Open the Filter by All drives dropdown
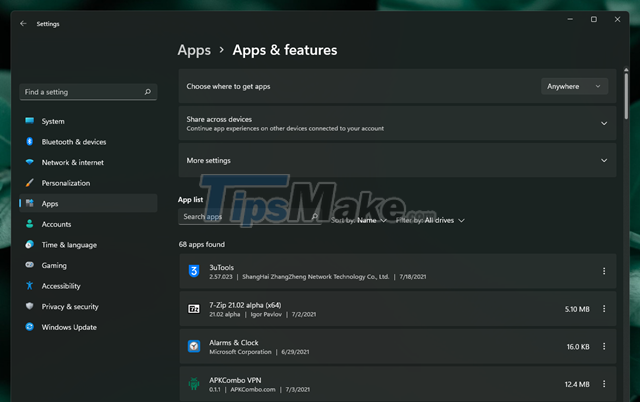This screenshot has height=402, width=640. [430, 220]
